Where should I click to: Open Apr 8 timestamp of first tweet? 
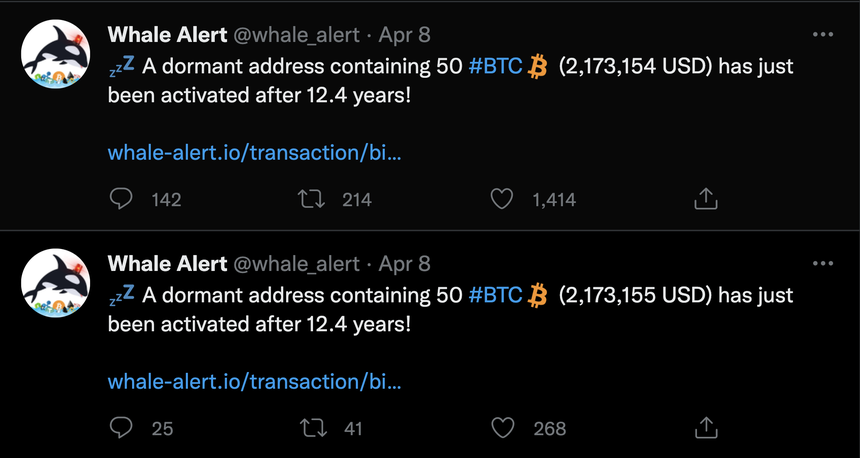pyautogui.click(x=405, y=35)
